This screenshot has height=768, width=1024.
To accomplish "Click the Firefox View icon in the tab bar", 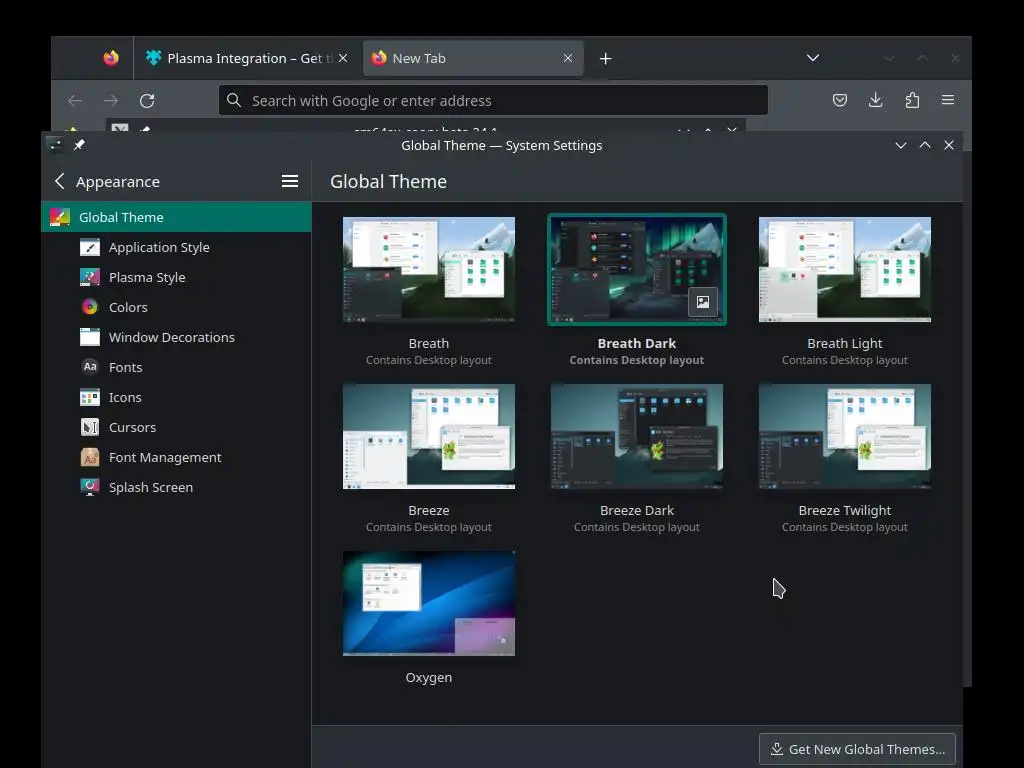I will point(111,58).
